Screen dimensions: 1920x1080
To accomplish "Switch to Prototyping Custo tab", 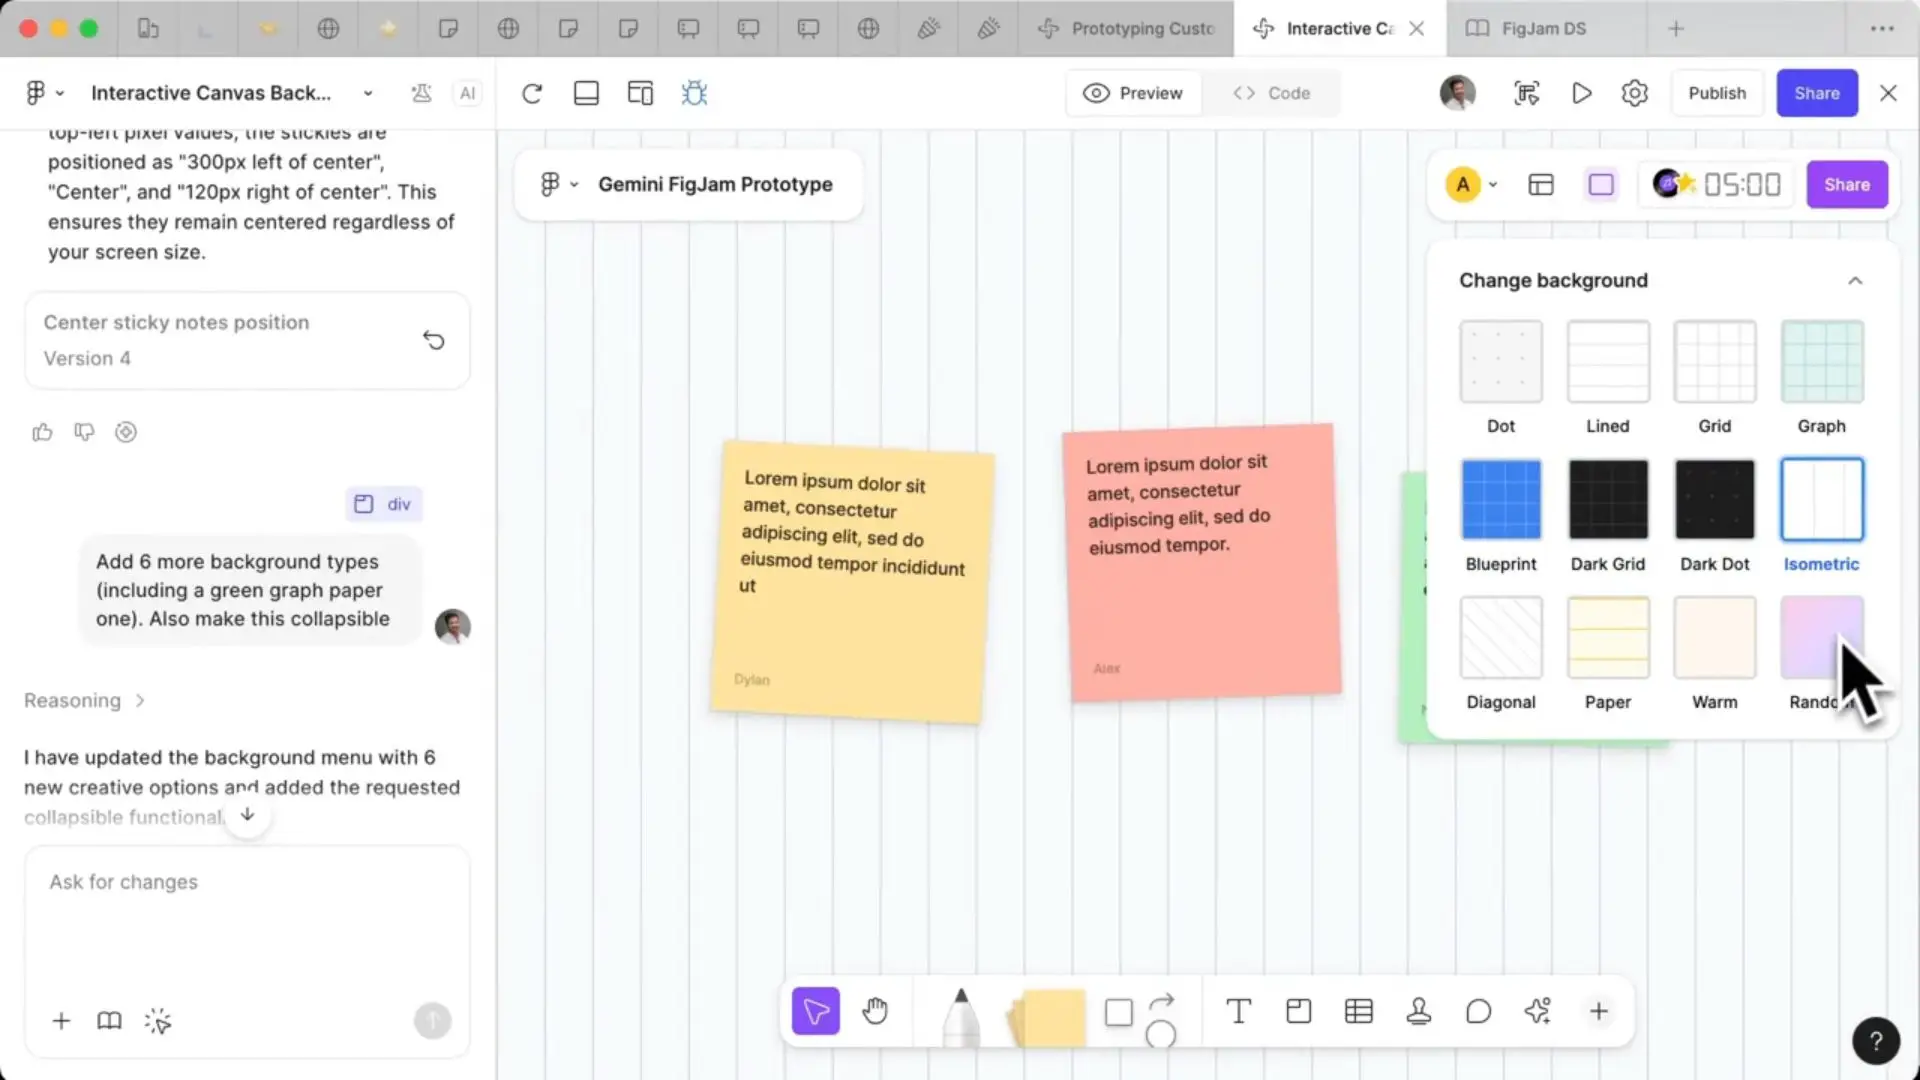I will 1127,28.
